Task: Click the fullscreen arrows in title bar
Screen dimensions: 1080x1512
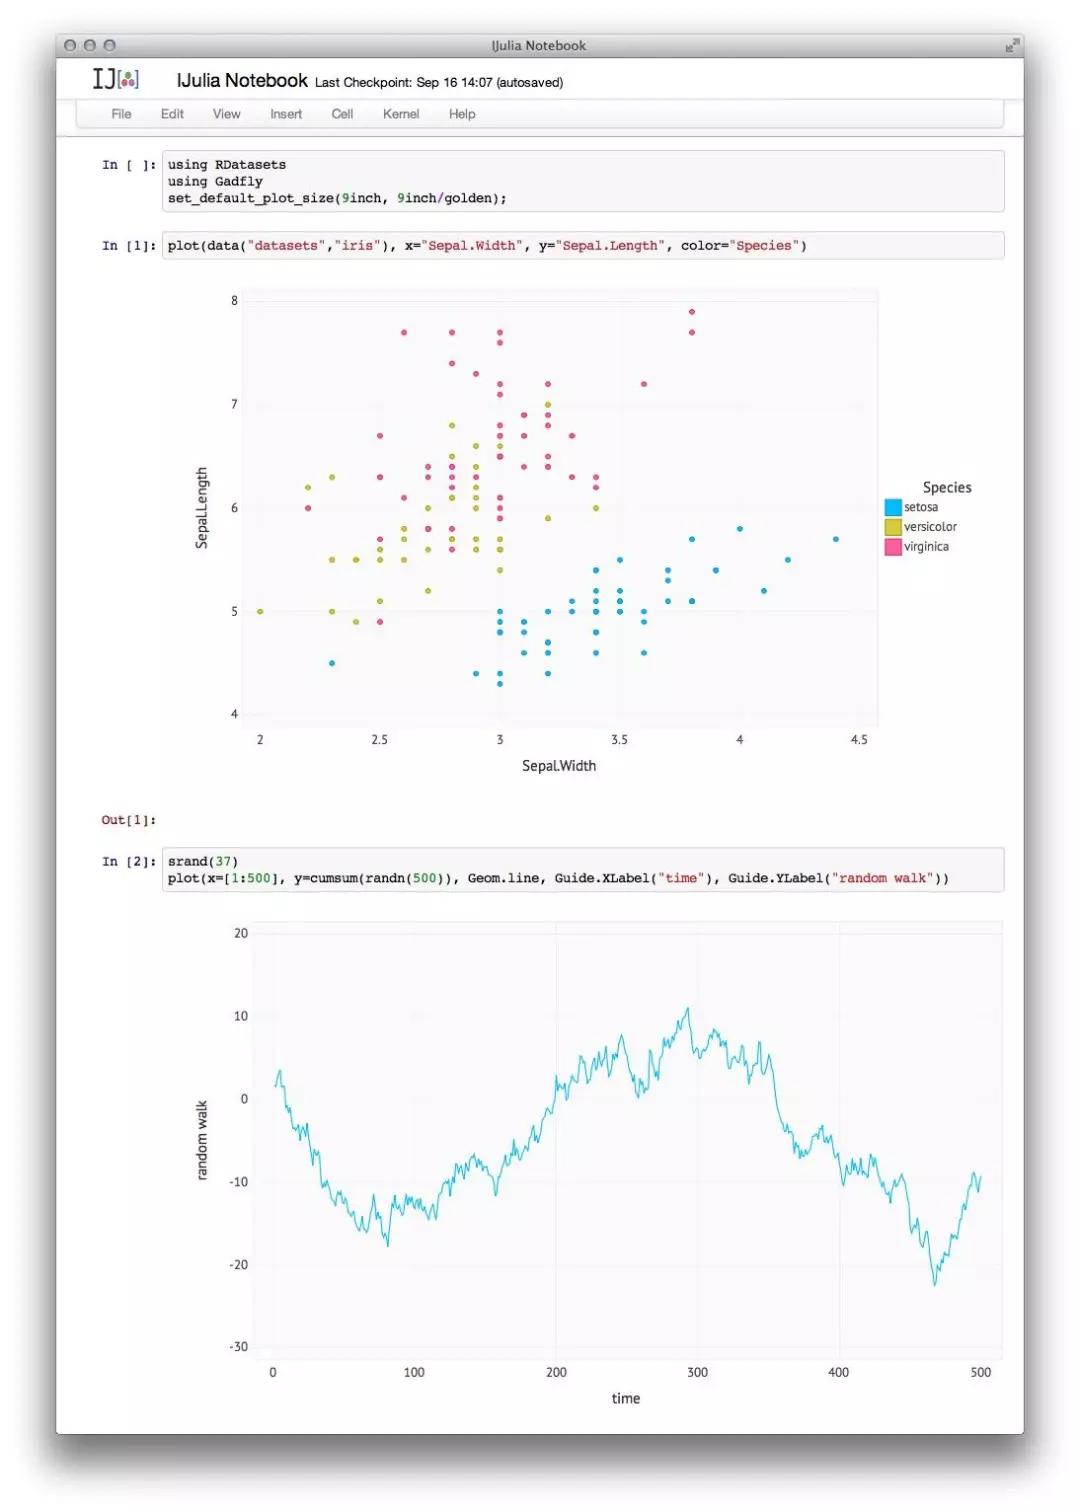Action: [x=1011, y=46]
